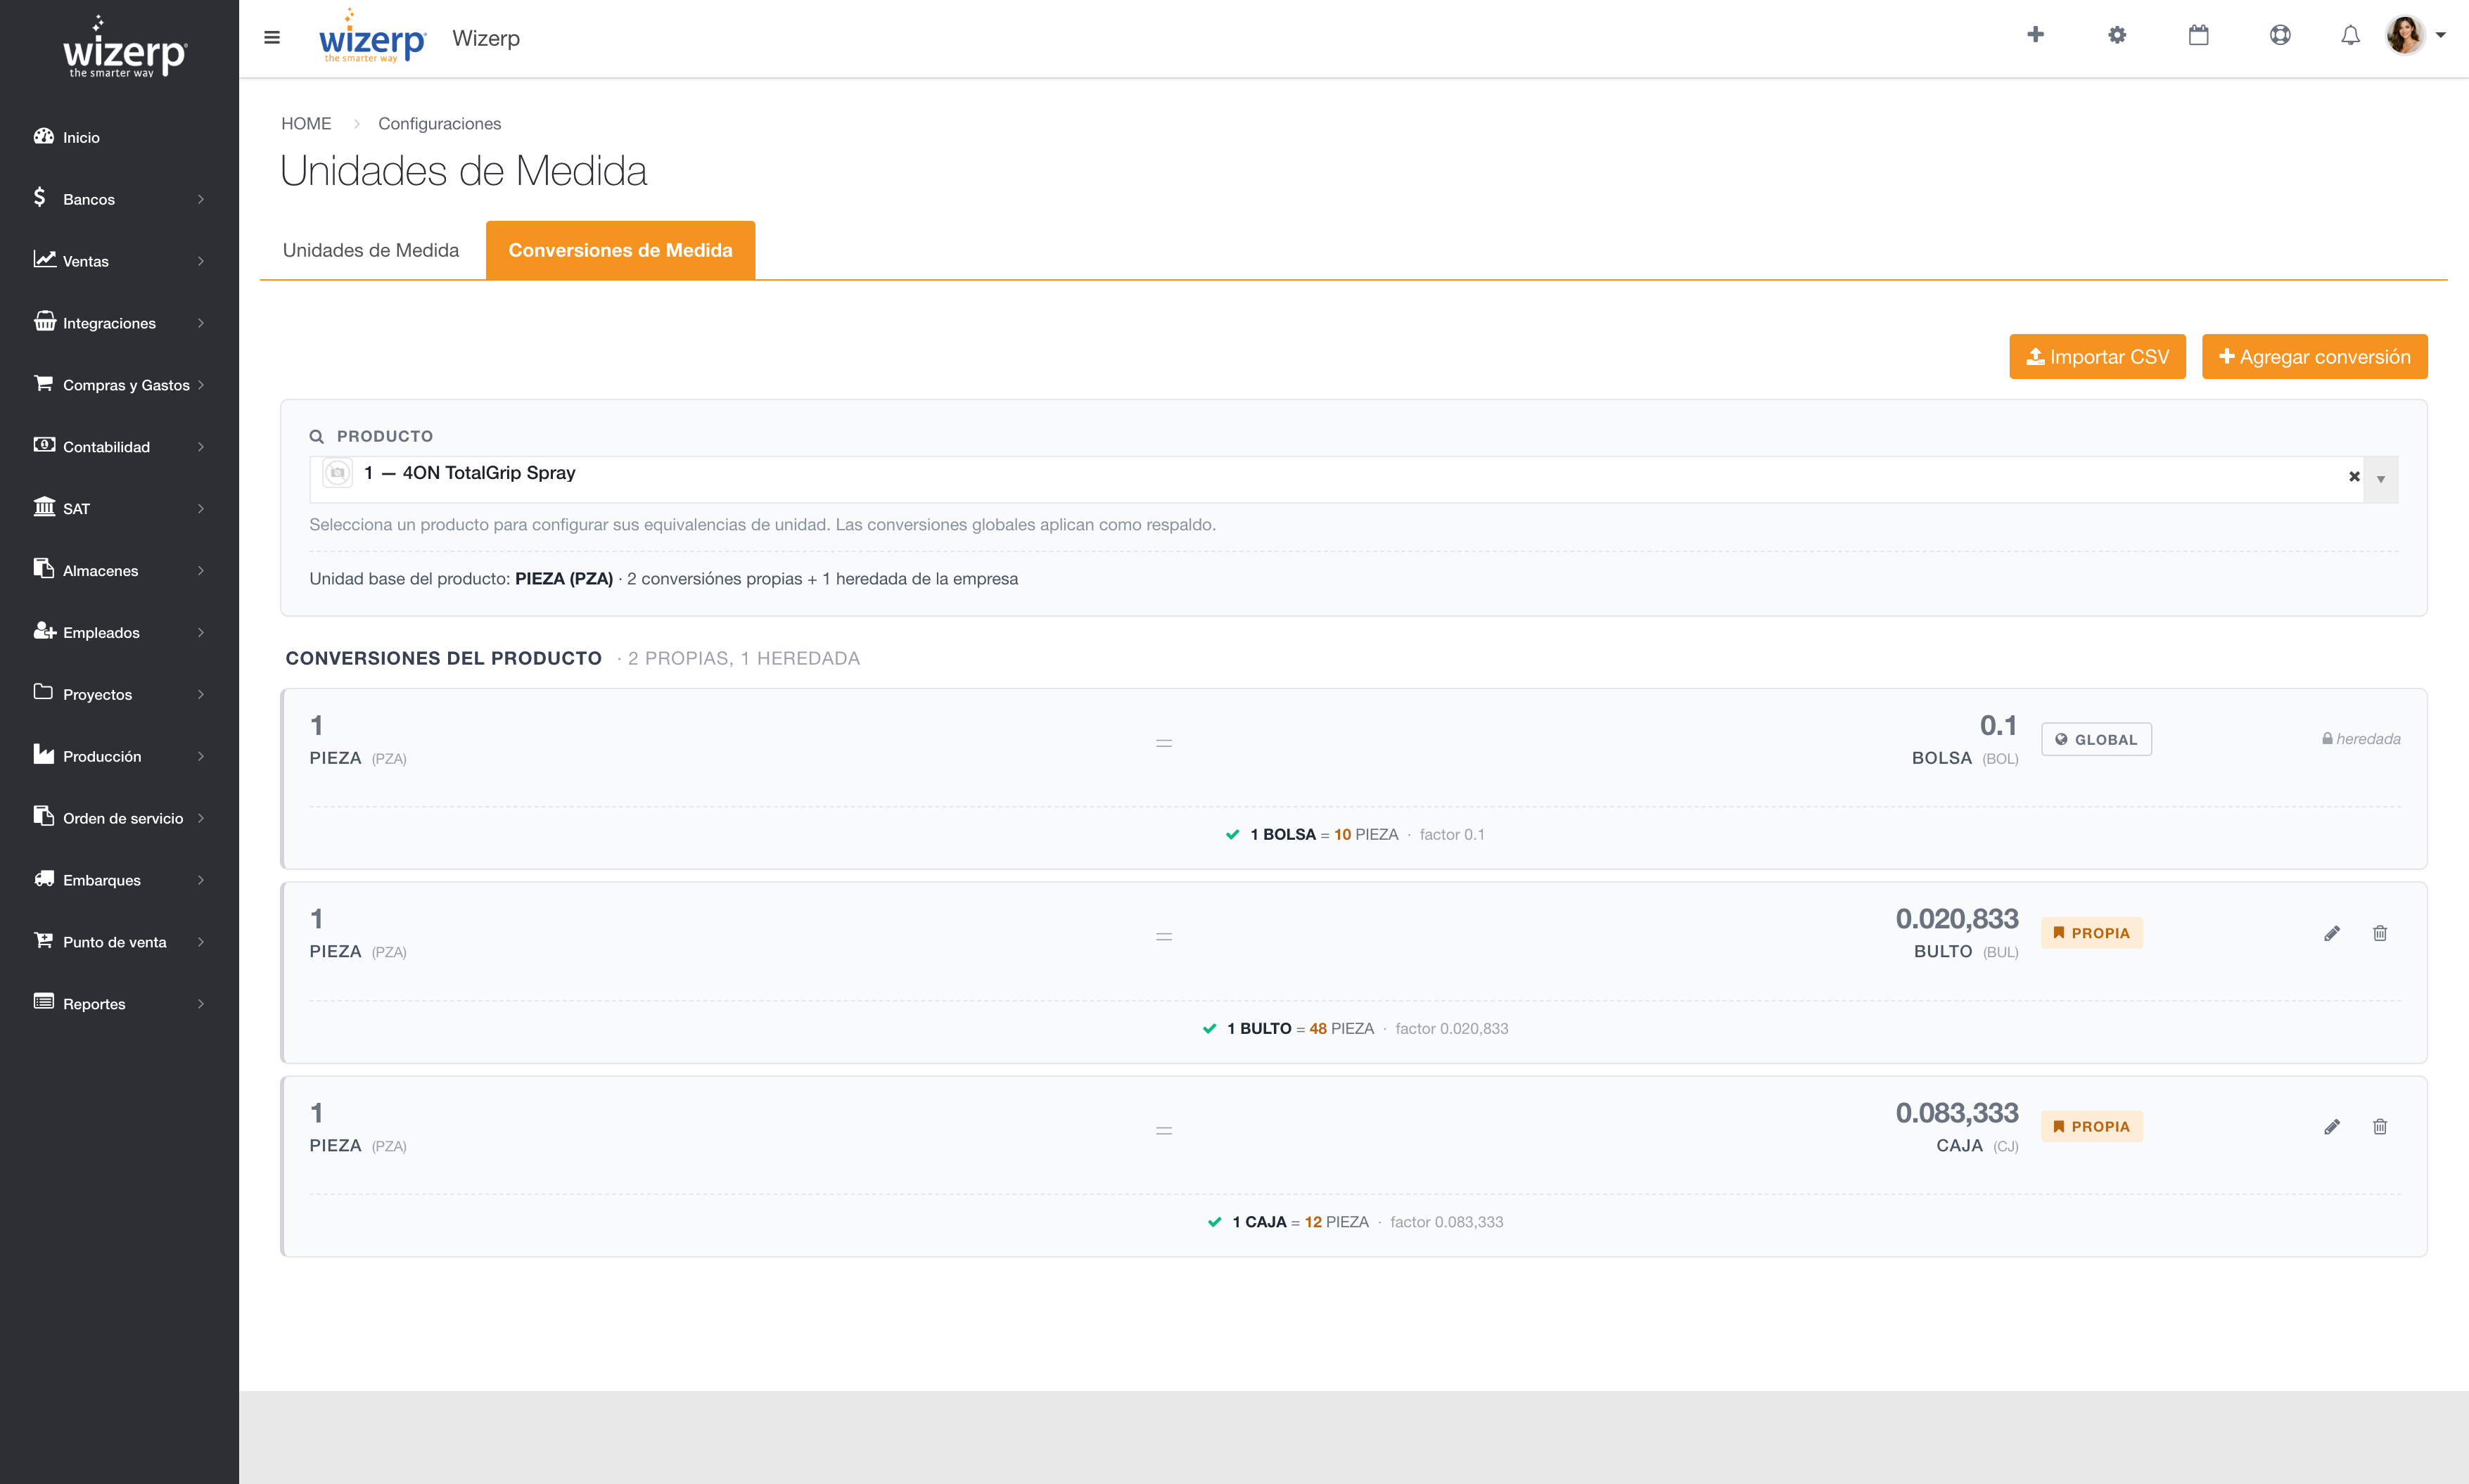Click the '0.083,333' CAJA value
Viewport: 2469px width, 1484px height.
1957,1112
